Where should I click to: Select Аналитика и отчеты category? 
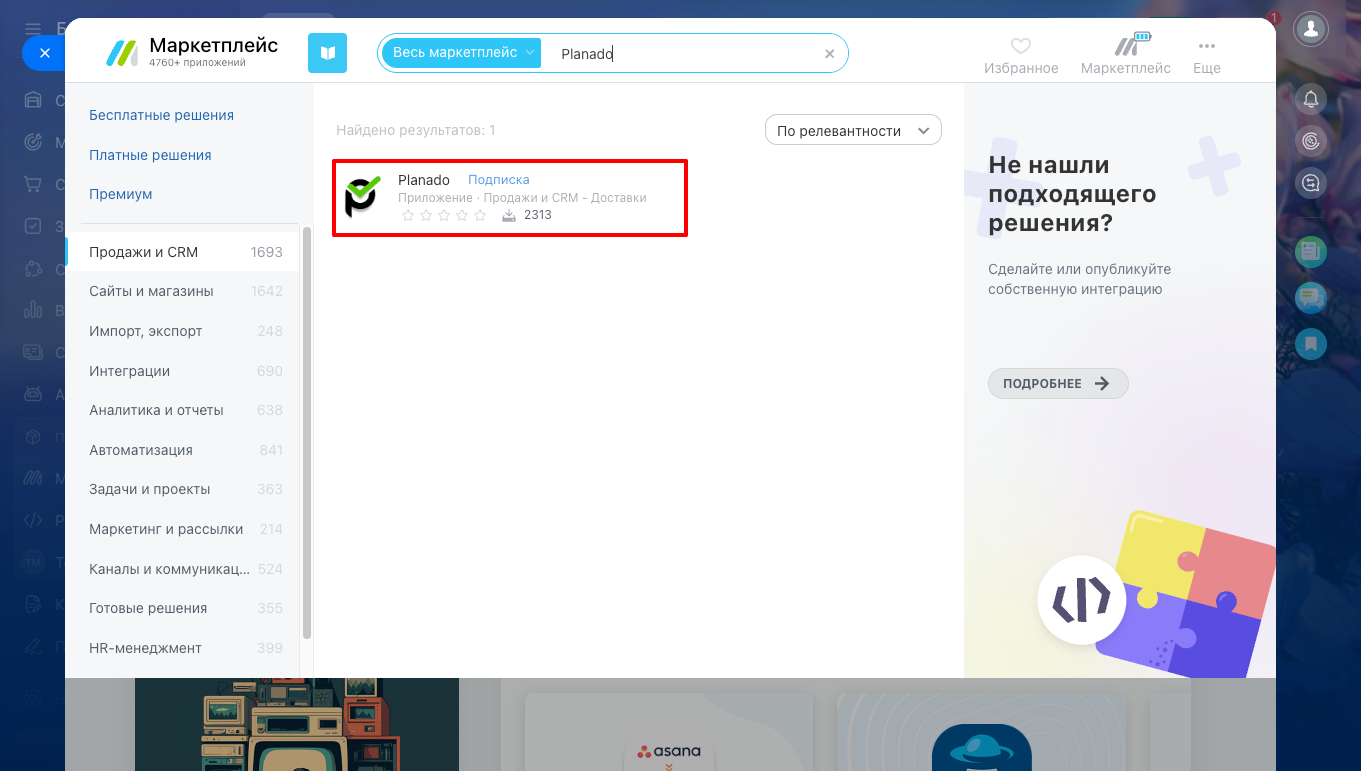pyautogui.click(x=182, y=410)
